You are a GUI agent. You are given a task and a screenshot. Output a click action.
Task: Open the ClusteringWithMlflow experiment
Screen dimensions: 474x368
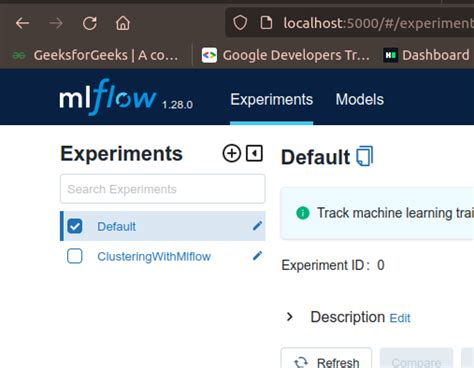[154, 257]
